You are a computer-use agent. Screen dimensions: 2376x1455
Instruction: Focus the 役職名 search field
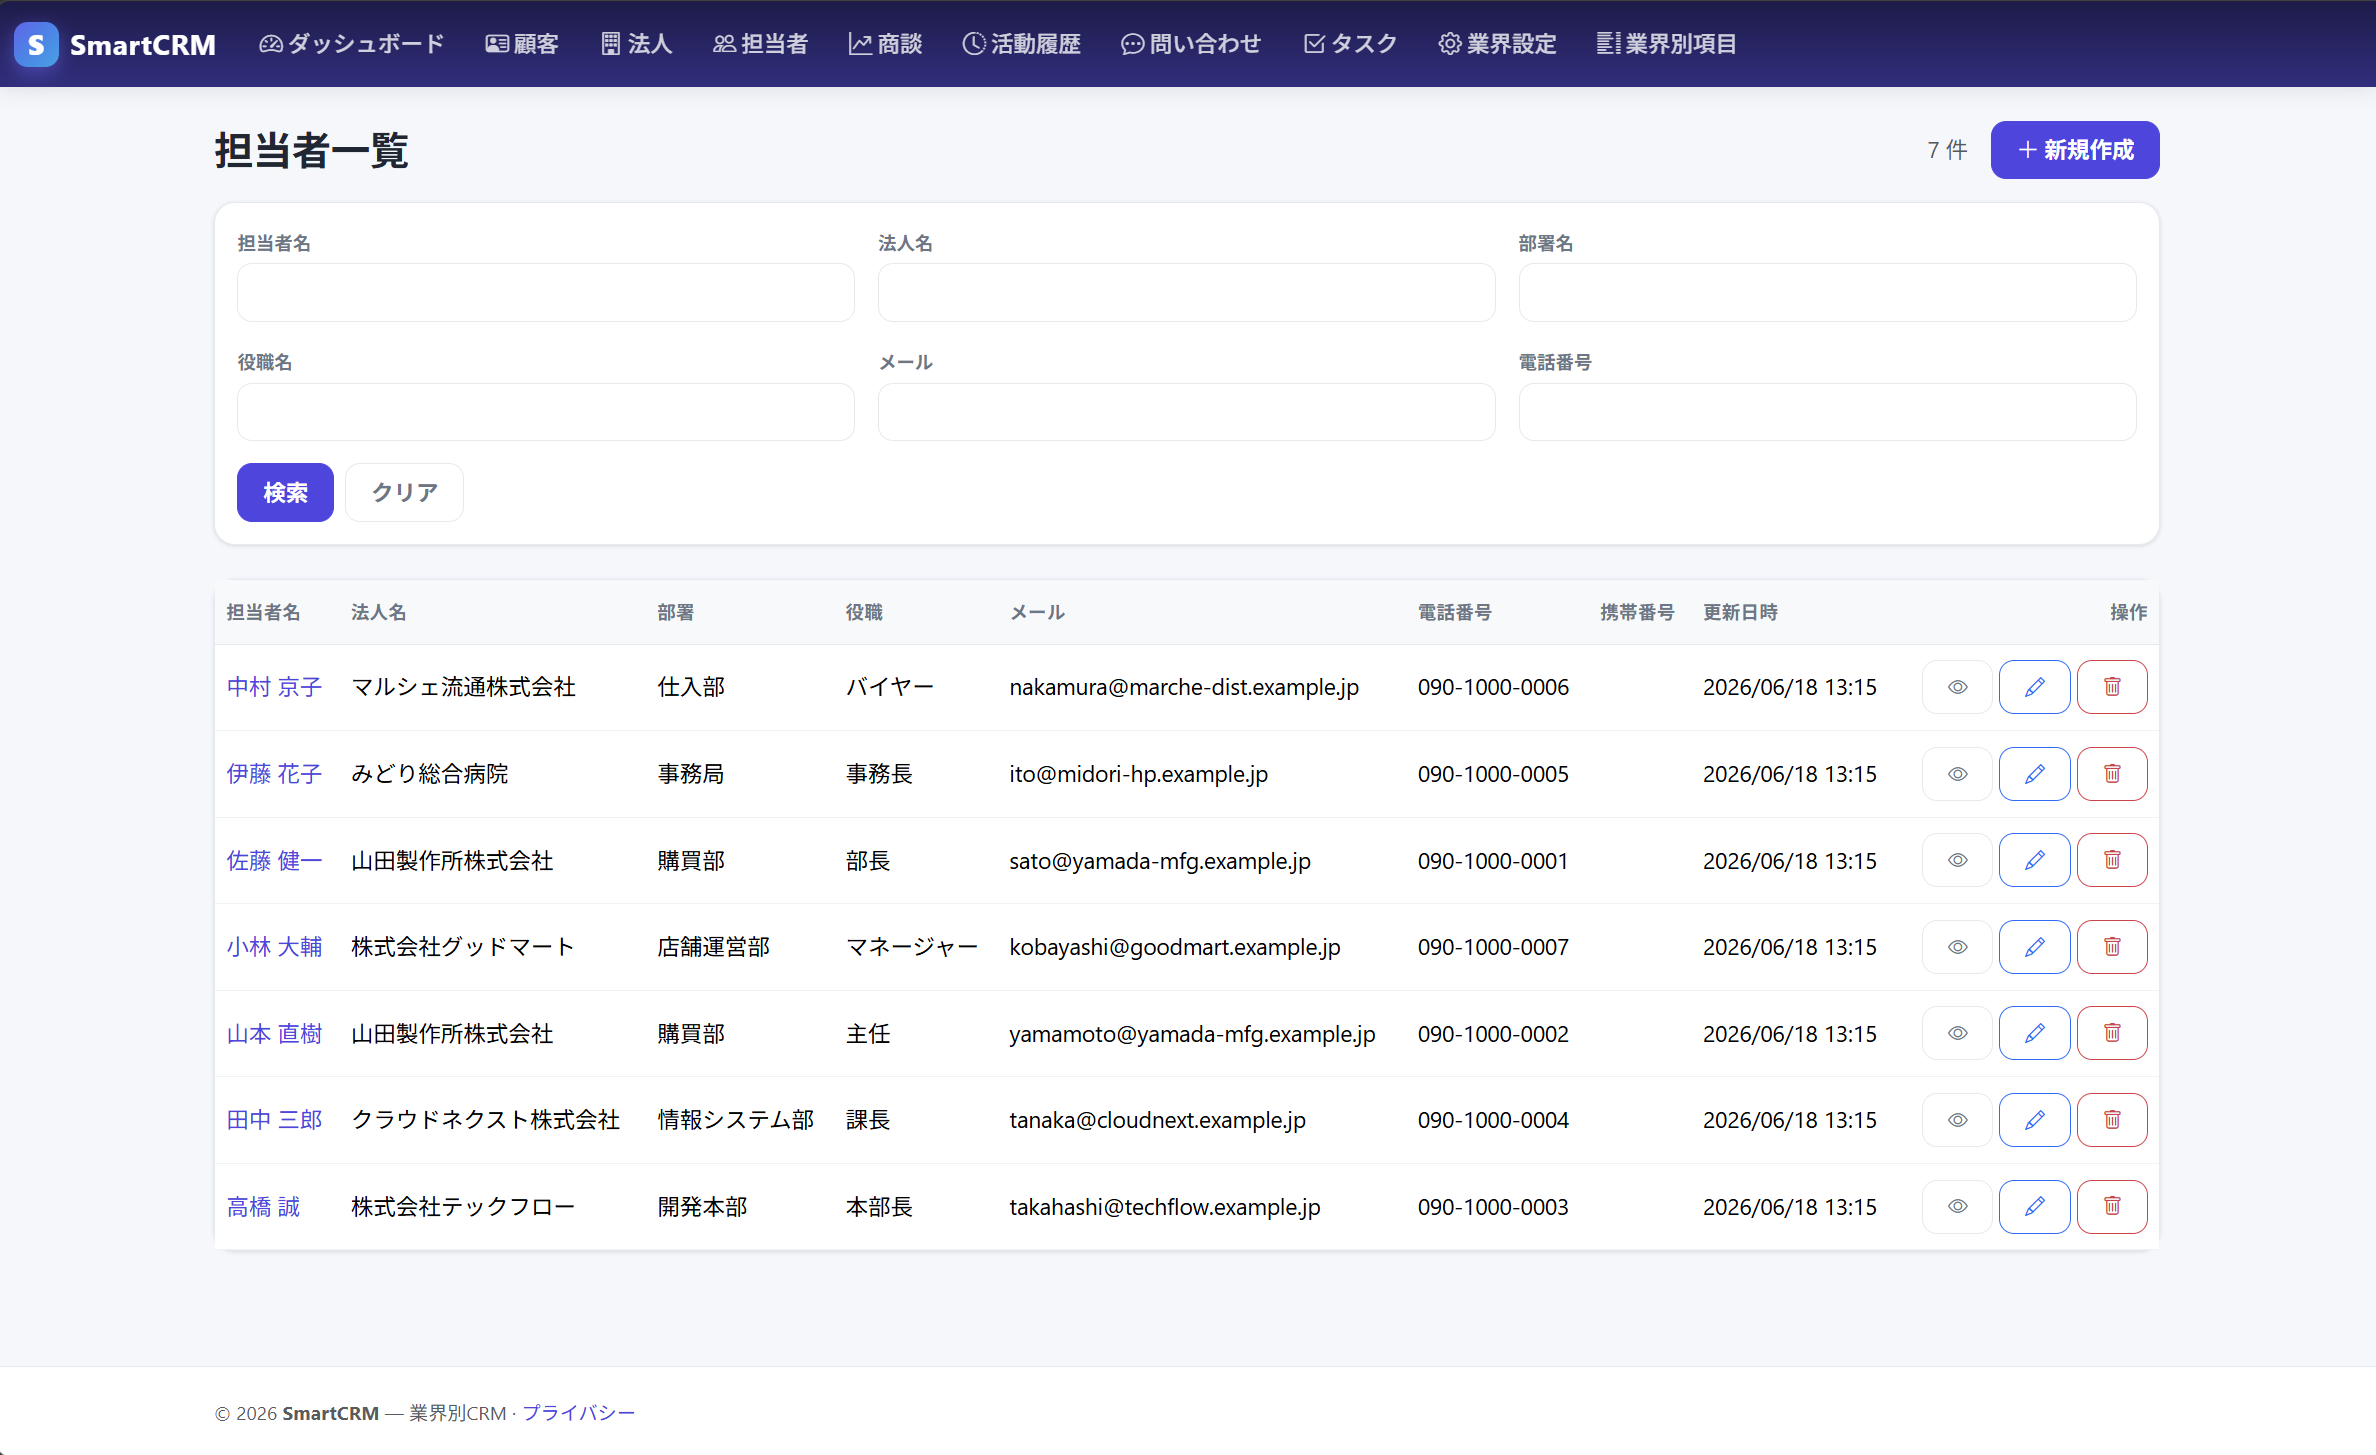[x=546, y=411]
